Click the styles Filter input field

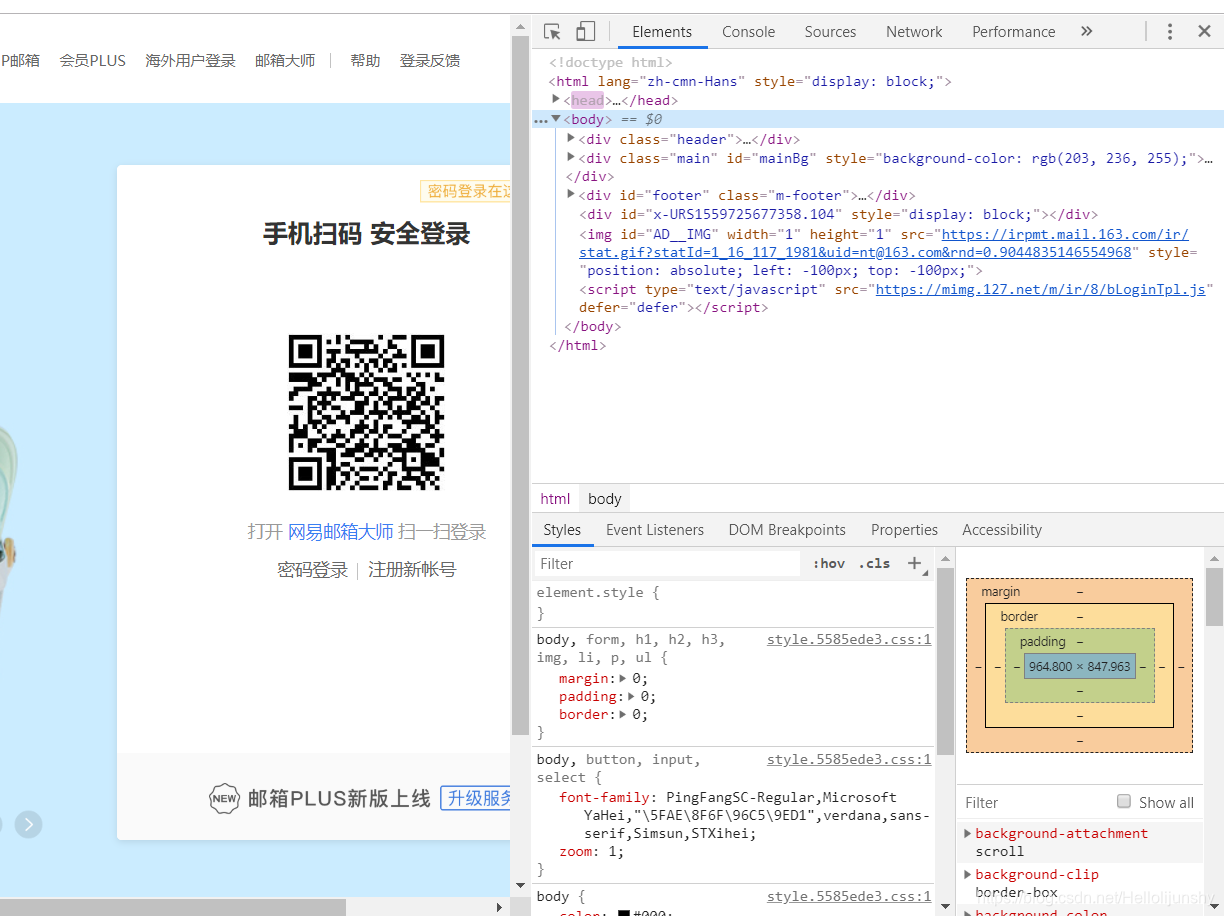point(667,564)
